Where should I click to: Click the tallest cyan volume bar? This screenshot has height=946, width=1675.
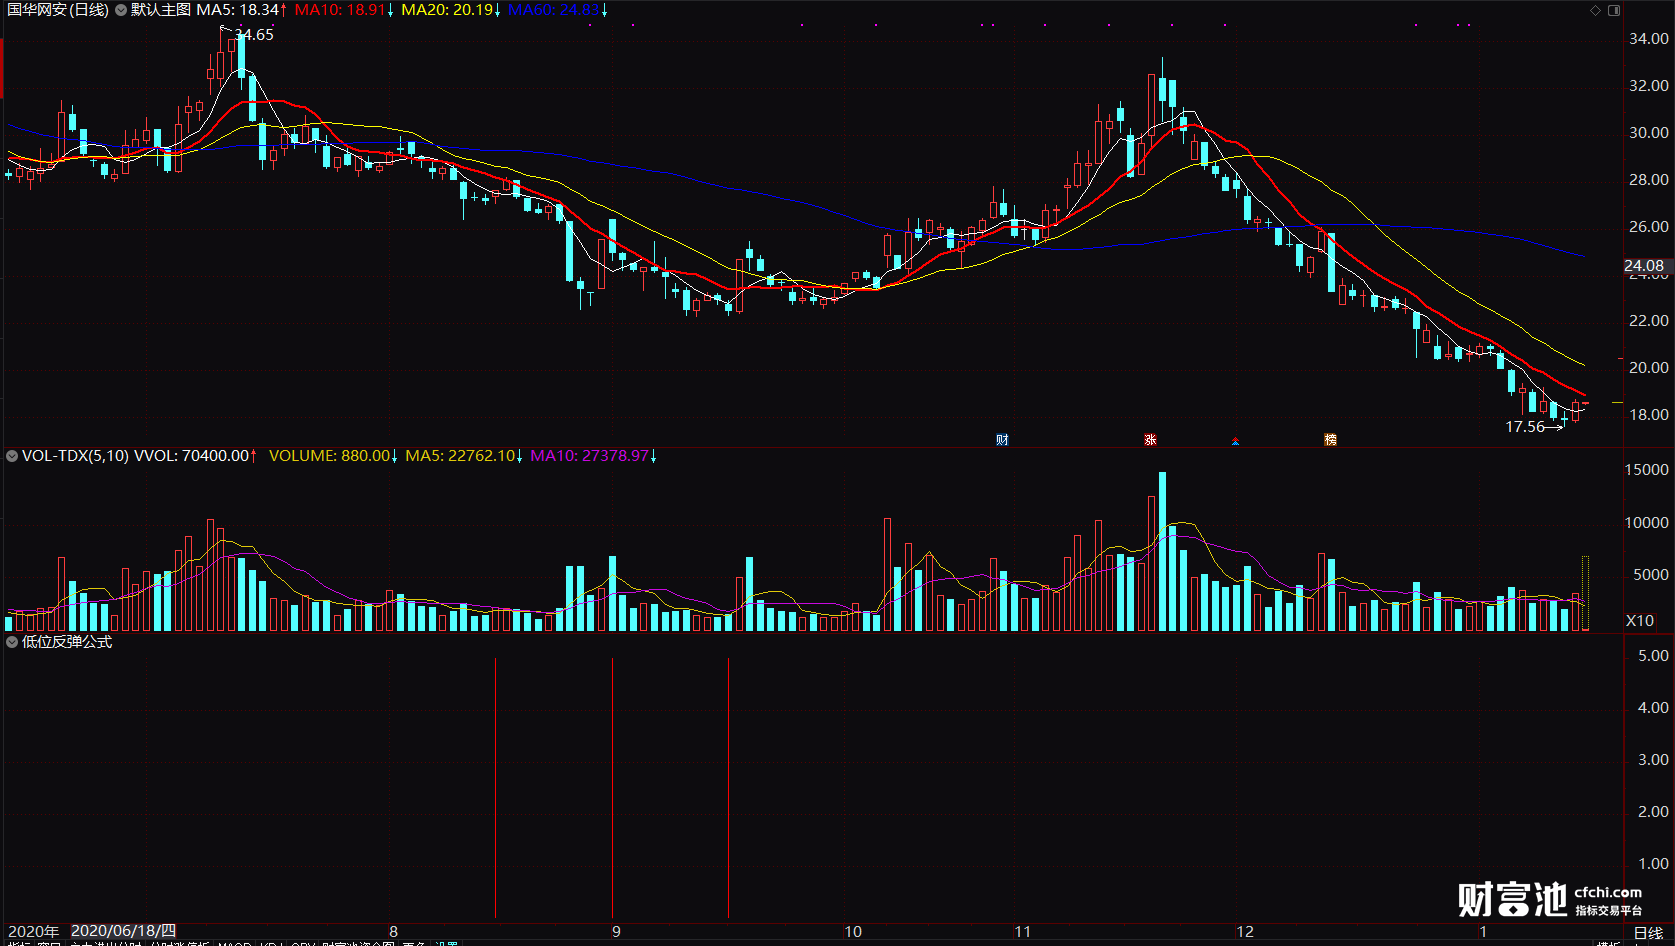[1162, 551]
